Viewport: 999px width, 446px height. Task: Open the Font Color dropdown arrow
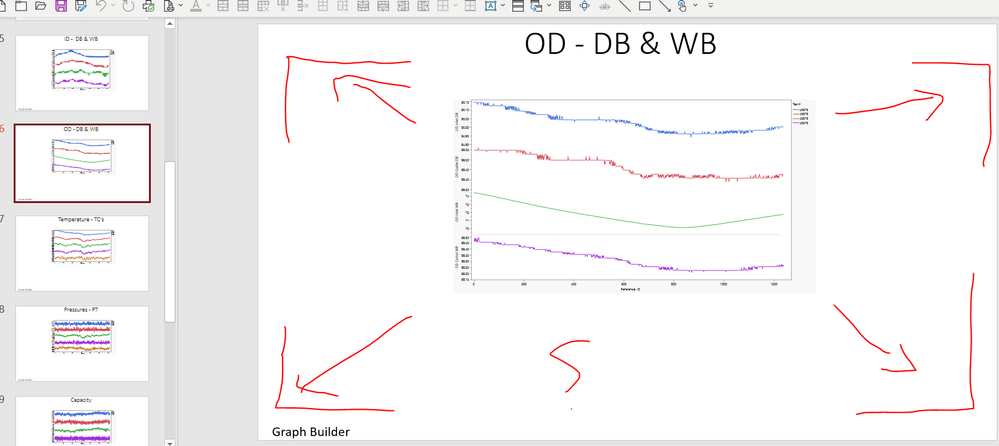point(208,5)
